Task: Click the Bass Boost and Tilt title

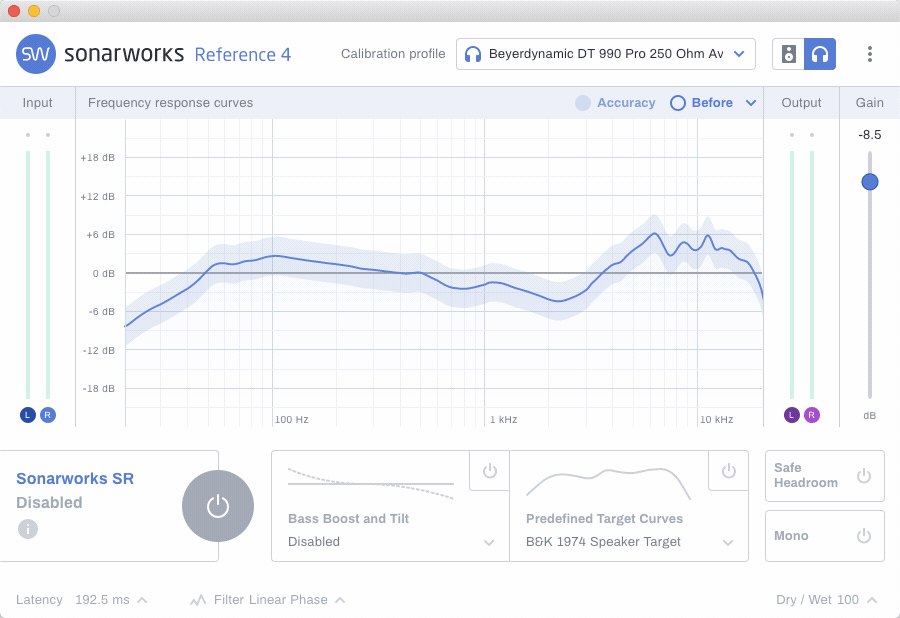Action: coord(348,519)
